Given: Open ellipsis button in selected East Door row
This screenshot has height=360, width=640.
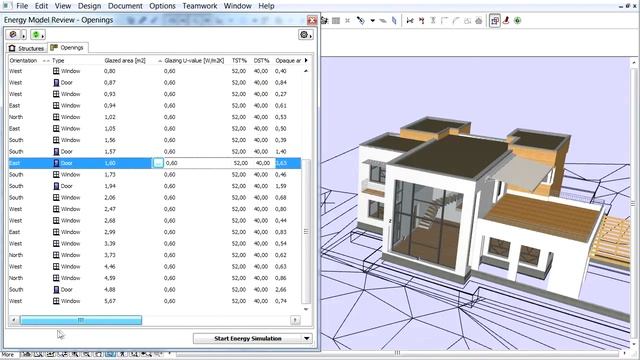Looking at the screenshot, I should (158, 163).
